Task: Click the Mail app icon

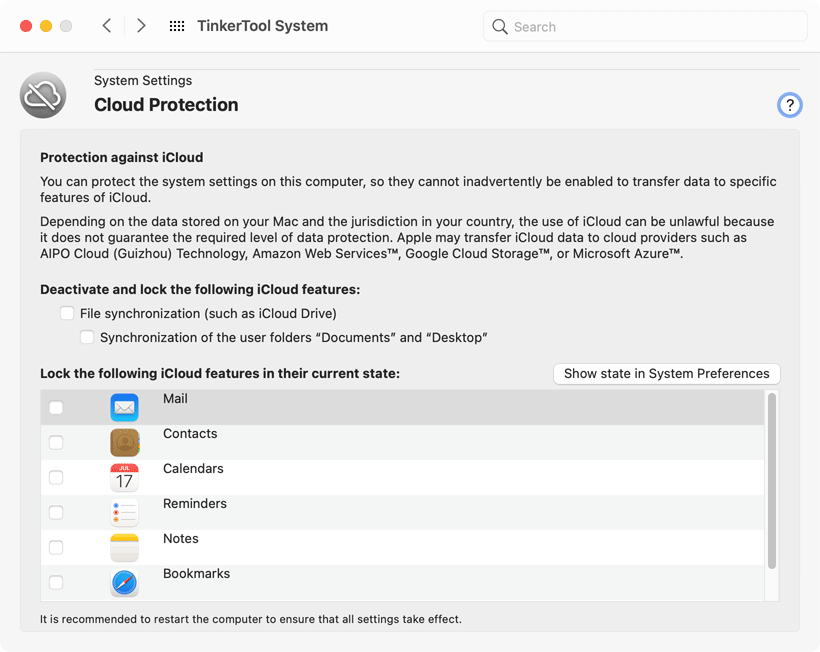Action: [124, 407]
